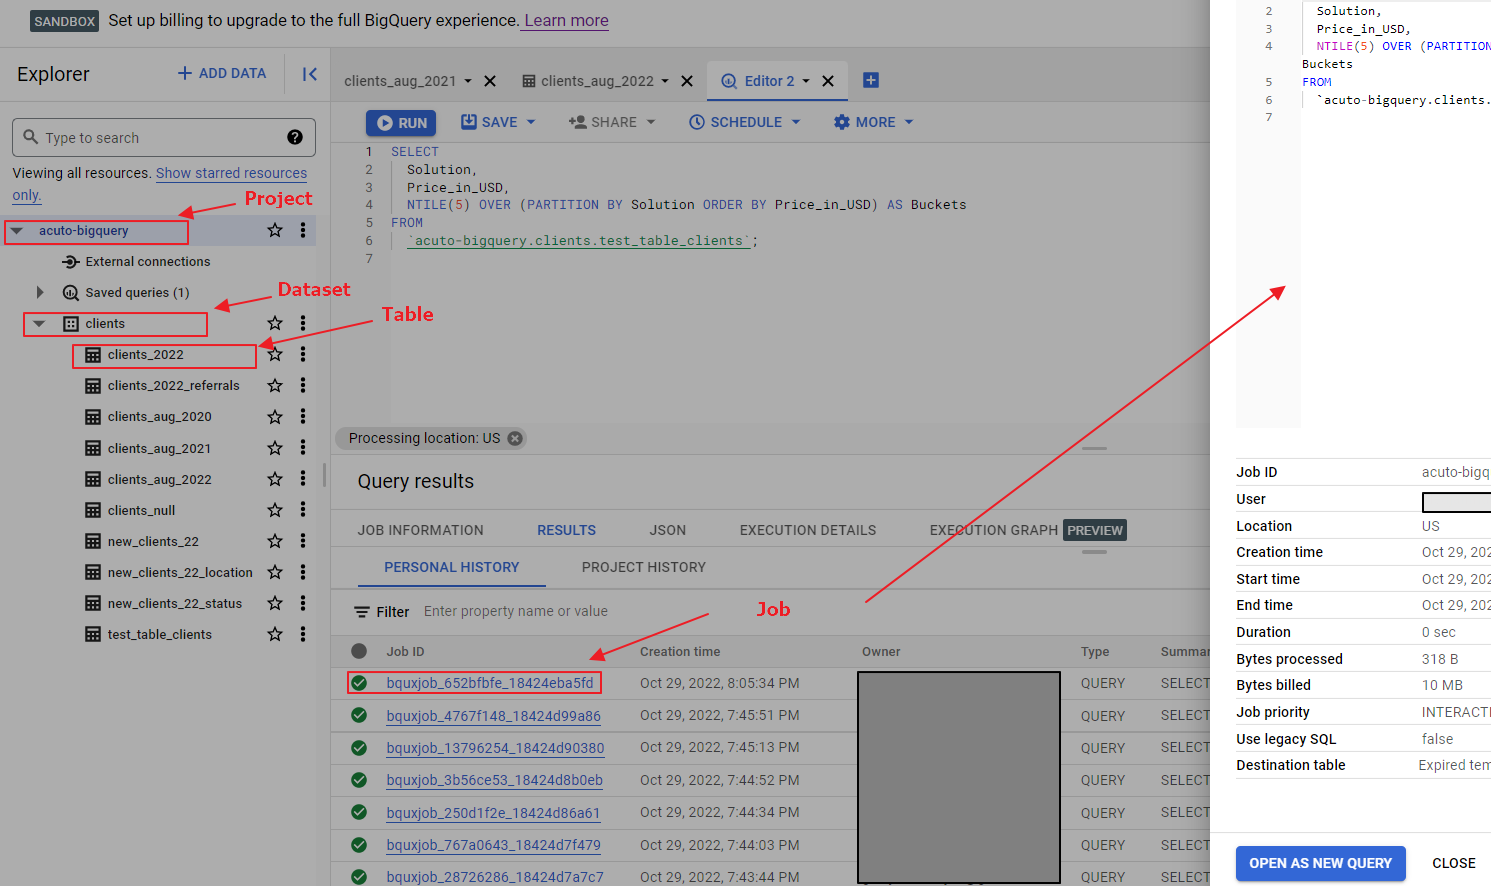Switch to the JOB INFORMATION tab

tap(421, 530)
